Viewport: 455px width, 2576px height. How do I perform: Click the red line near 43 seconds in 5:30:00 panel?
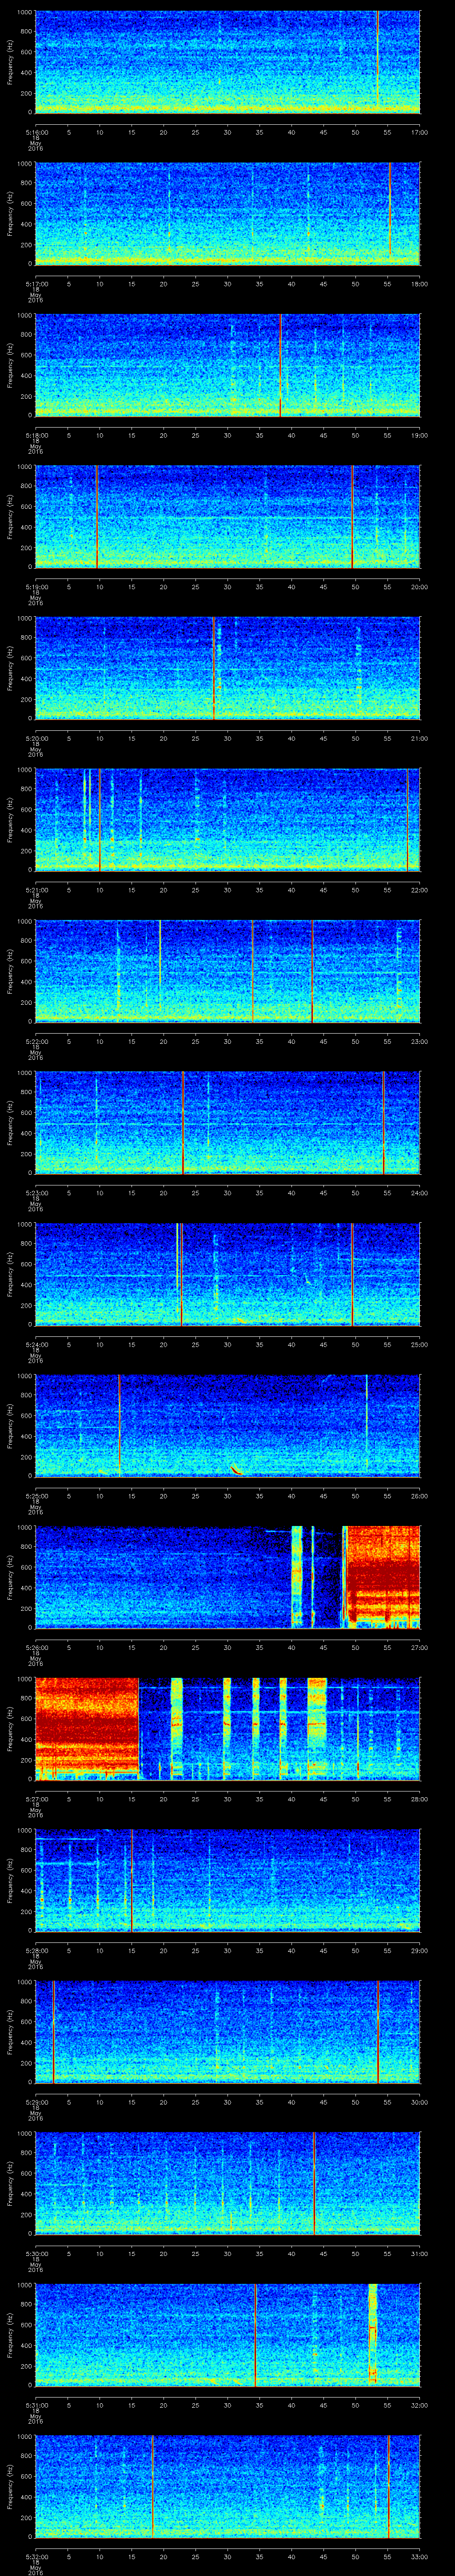[314, 2184]
